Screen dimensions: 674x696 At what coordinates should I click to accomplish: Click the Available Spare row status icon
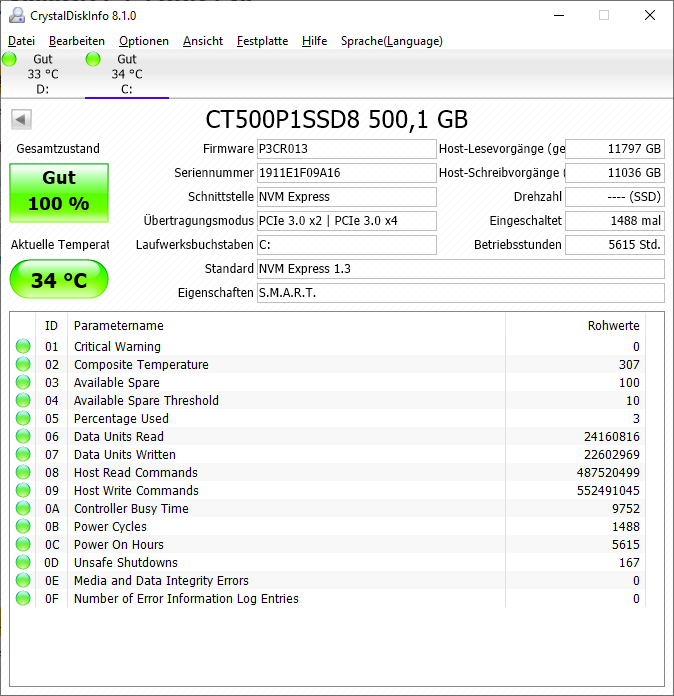coord(23,382)
